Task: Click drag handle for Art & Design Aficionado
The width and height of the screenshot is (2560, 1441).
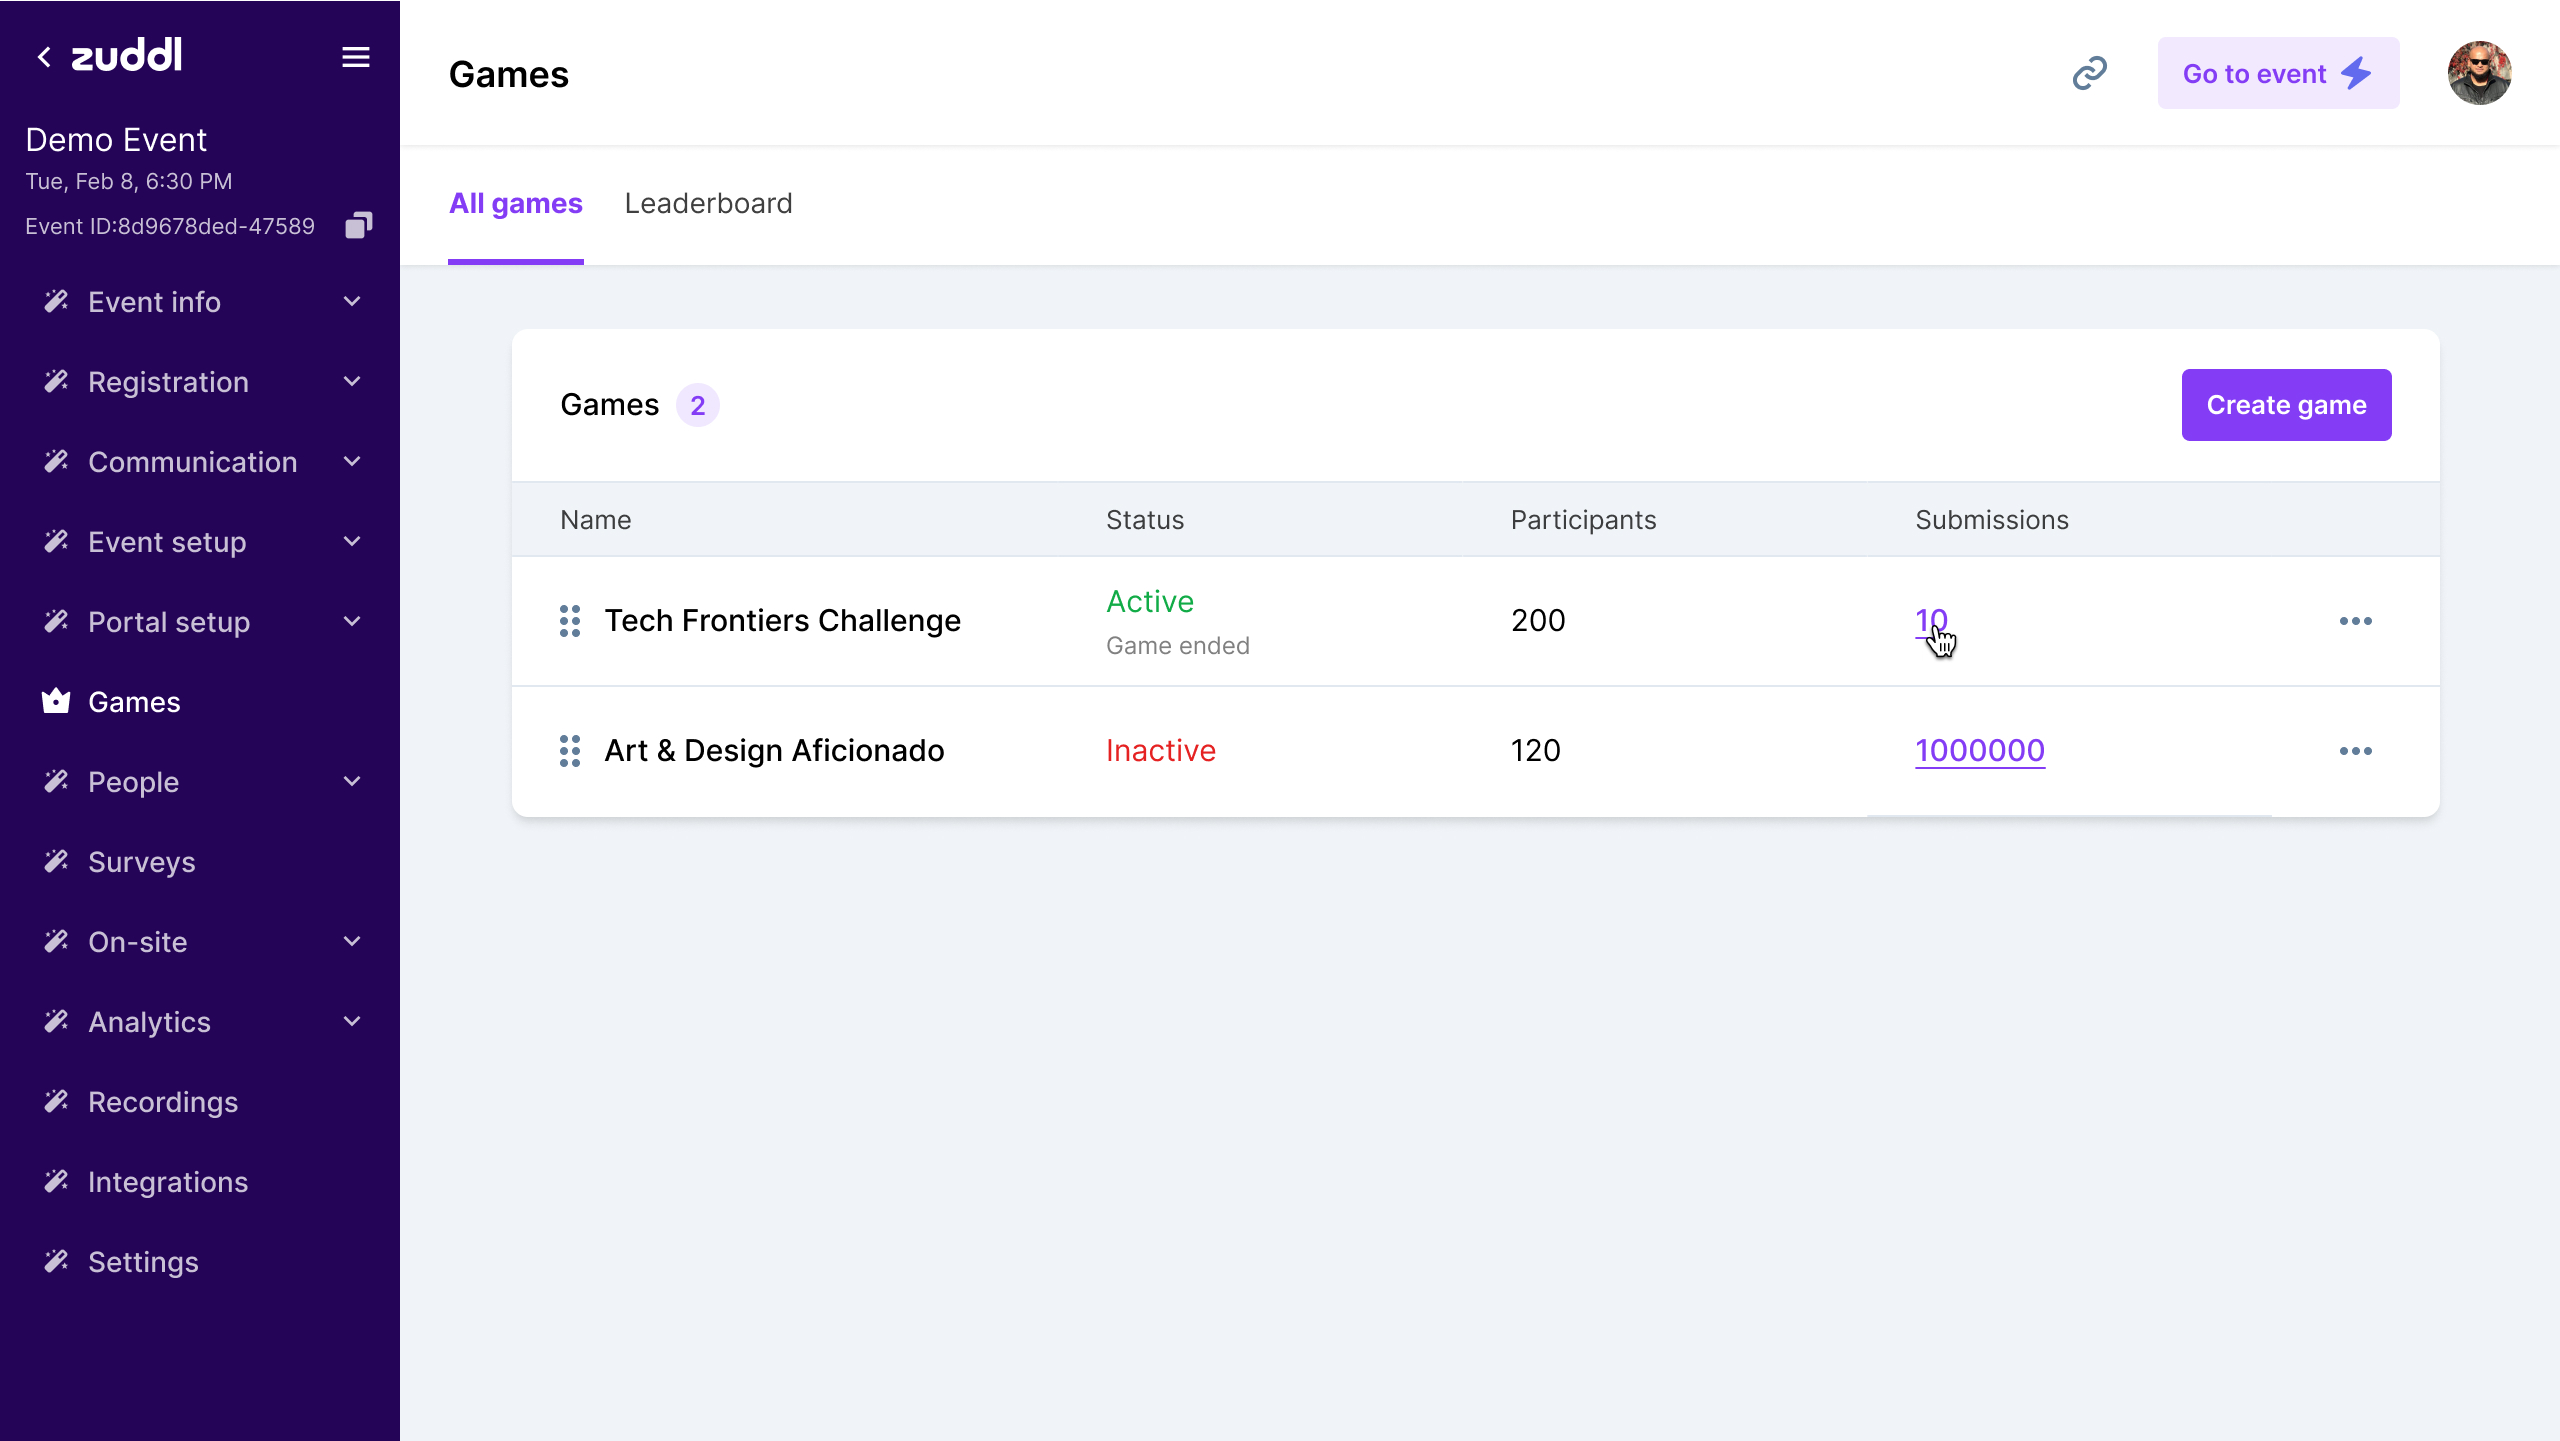Action: (570, 751)
